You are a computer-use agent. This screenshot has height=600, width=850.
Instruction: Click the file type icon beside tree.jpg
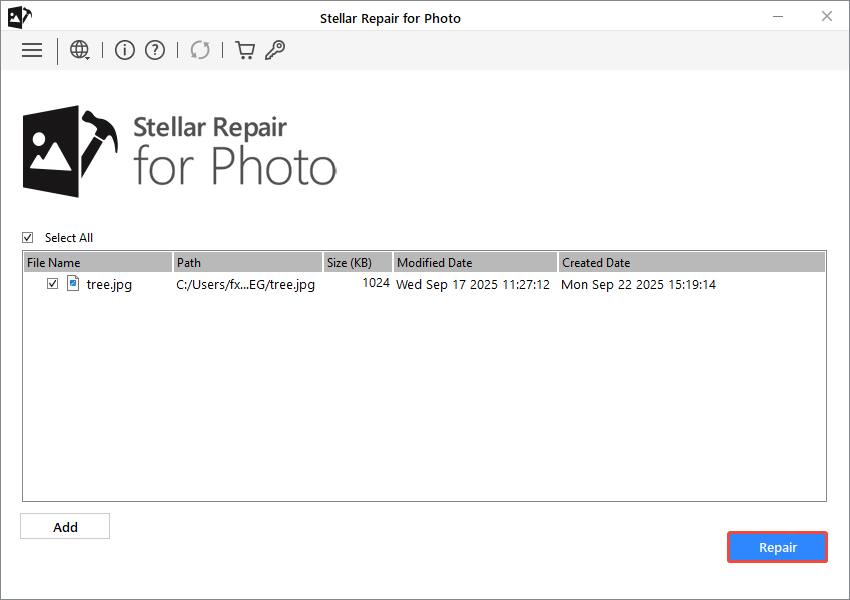pos(72,284)
